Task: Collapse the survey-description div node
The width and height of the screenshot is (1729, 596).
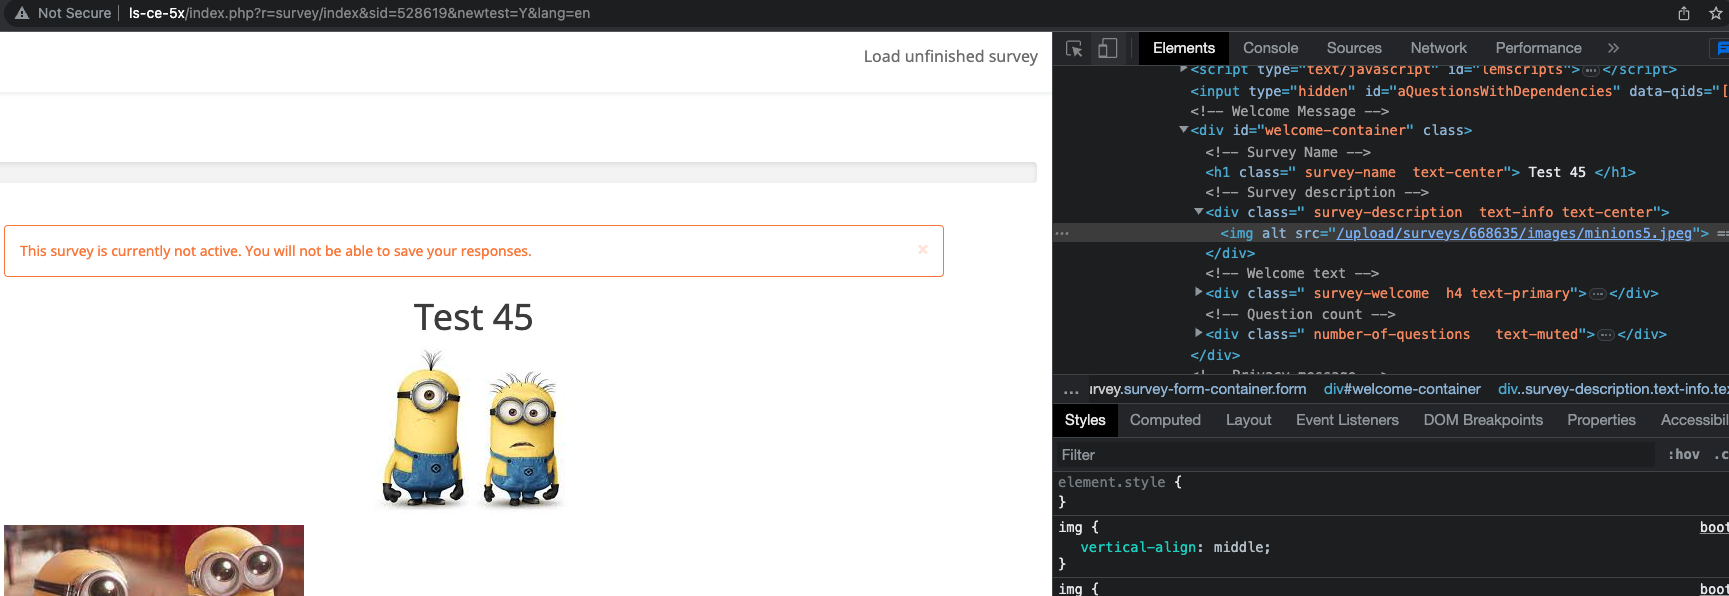Action: click(x=1199, y=212)
